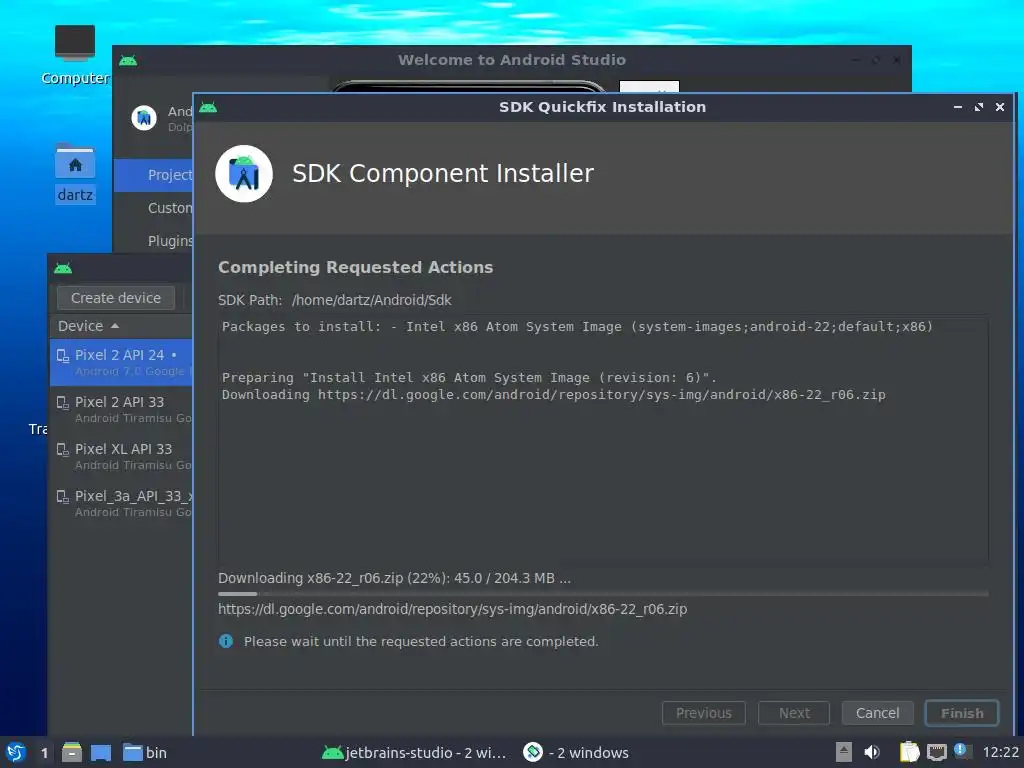Open the bin folder taskbar item
1024x768 pixels.
pos(145,753)
